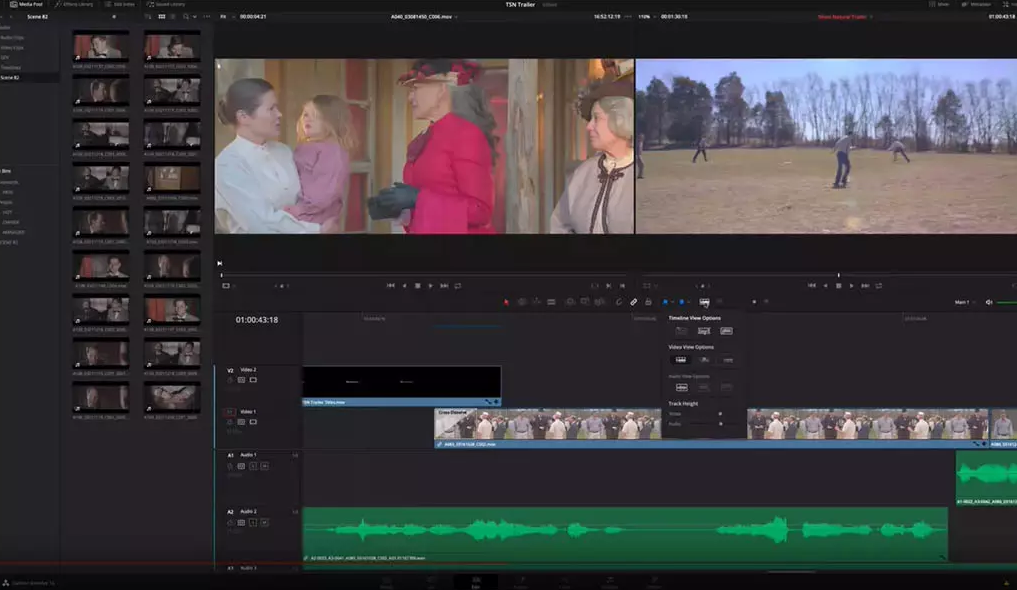The height and width of the screenshot is (590, 1017).
Task: Toggle loop in source viewer
Action: pyautogui.click(x=458, y=285)
